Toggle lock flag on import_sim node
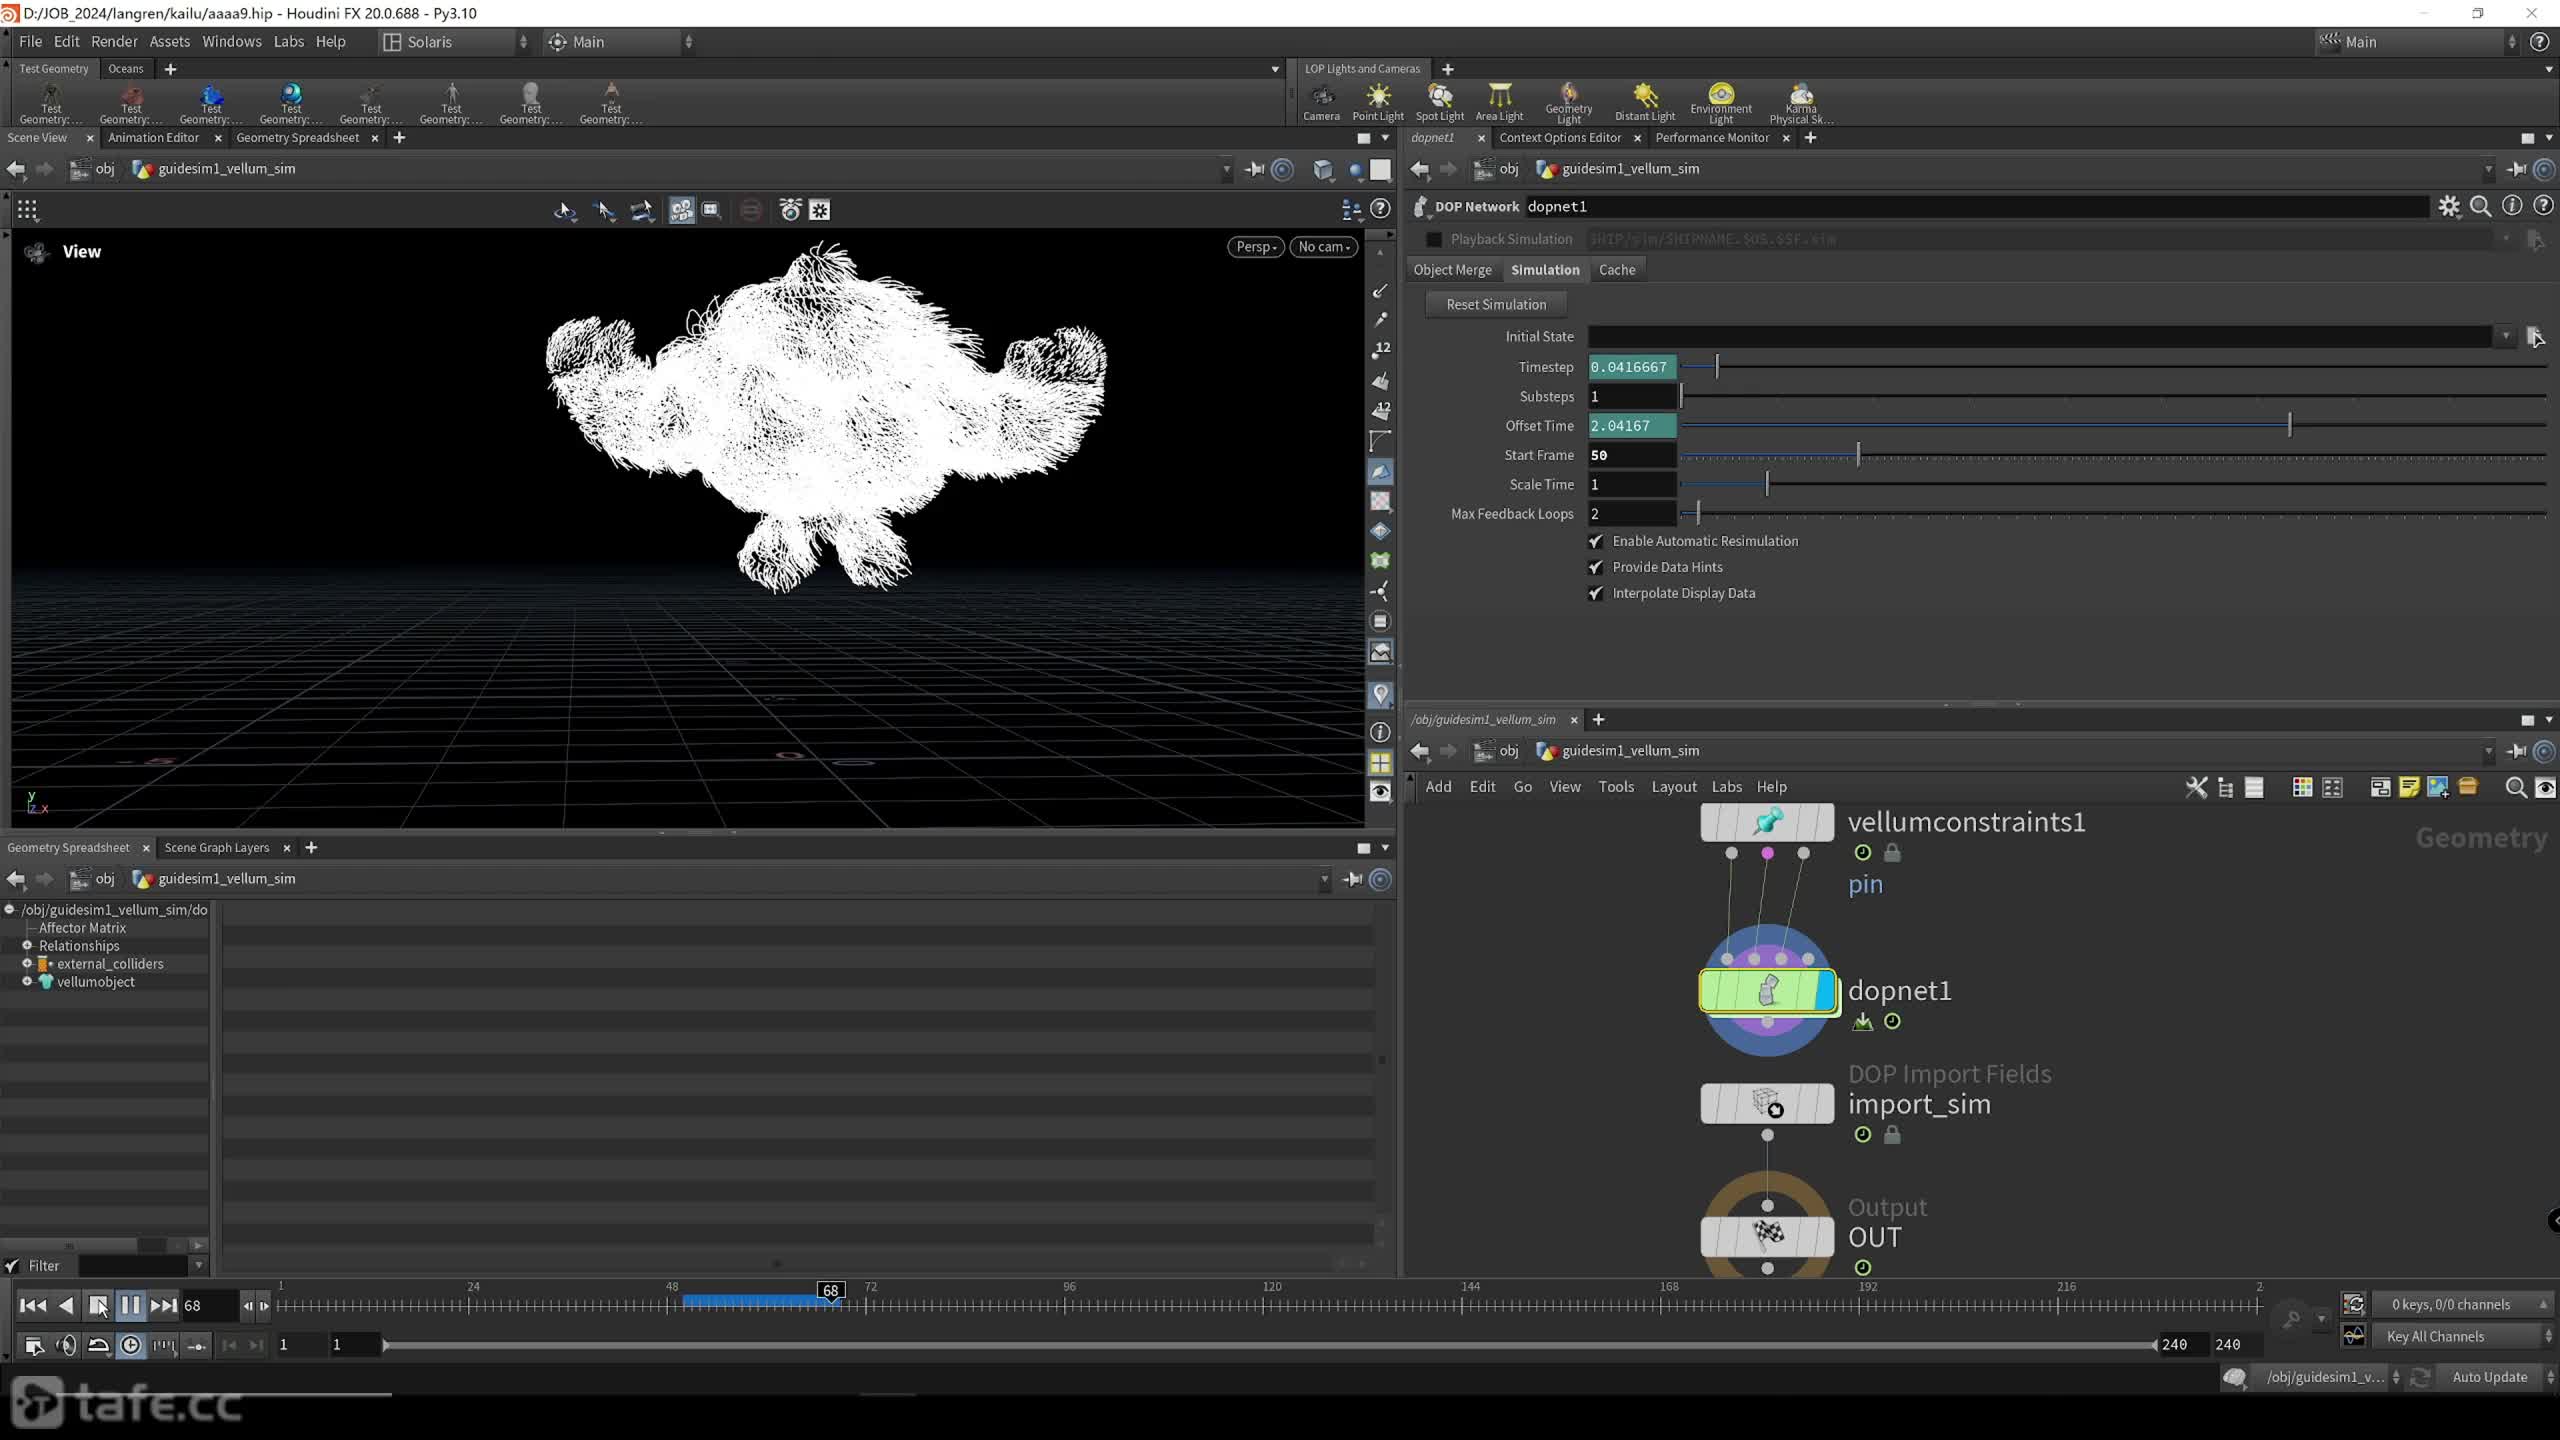The height and width of the screenshot is (1440, 2560). tap(1892, 1135)
